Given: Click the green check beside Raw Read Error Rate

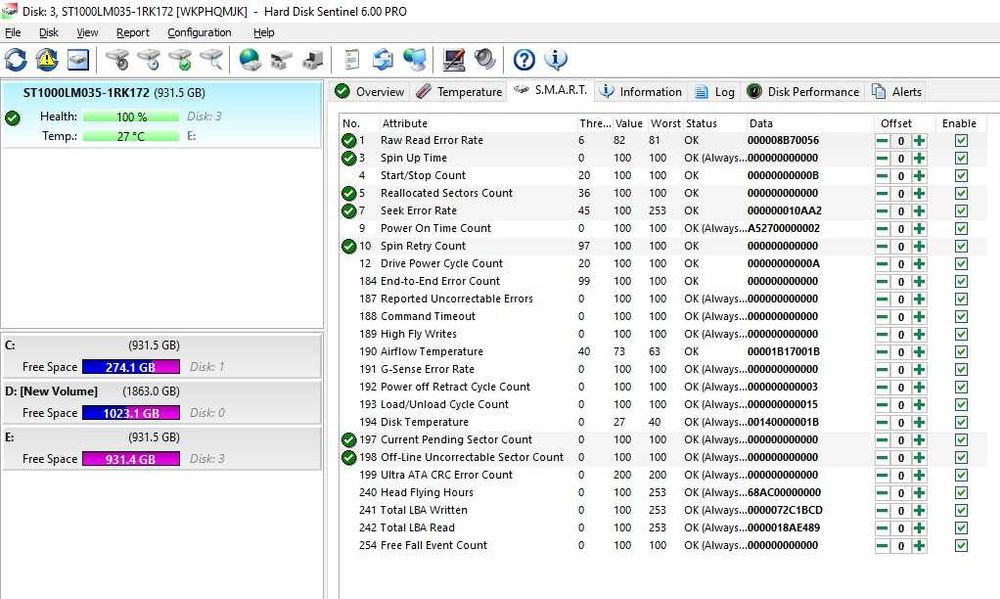Looking at the screenshot, I should point(349,140).
